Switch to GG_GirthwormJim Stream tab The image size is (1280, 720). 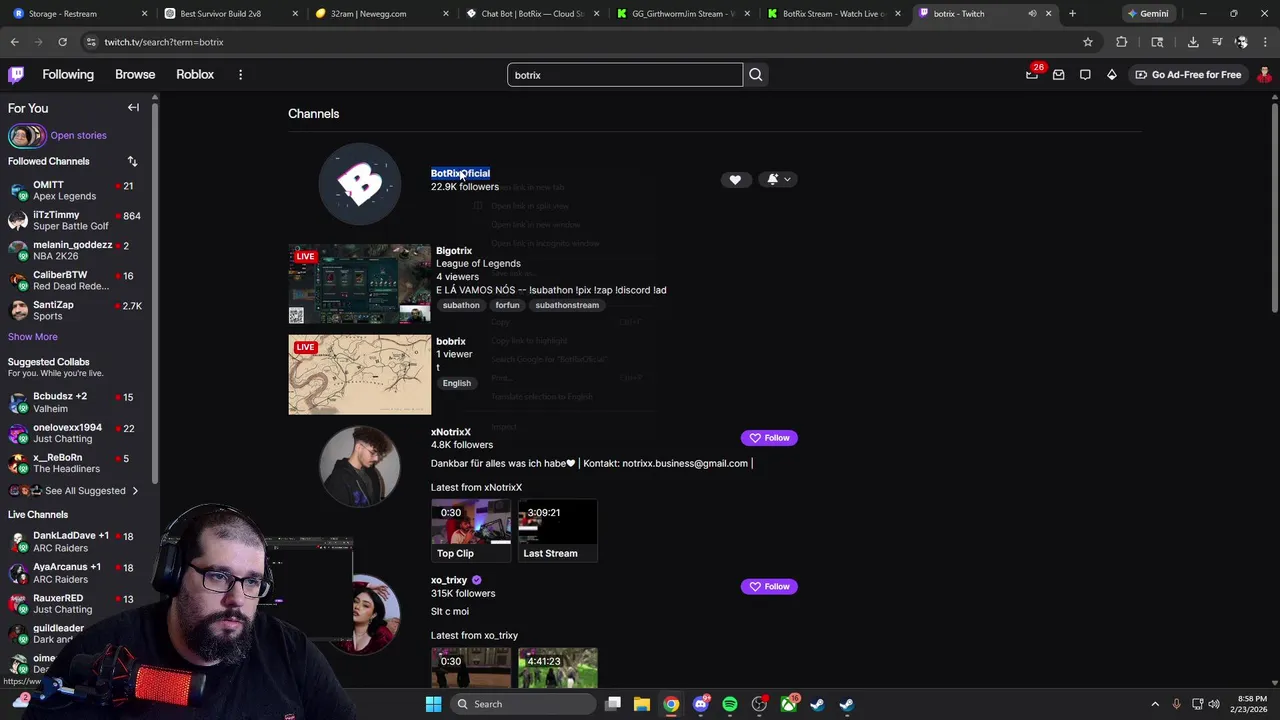683,14
